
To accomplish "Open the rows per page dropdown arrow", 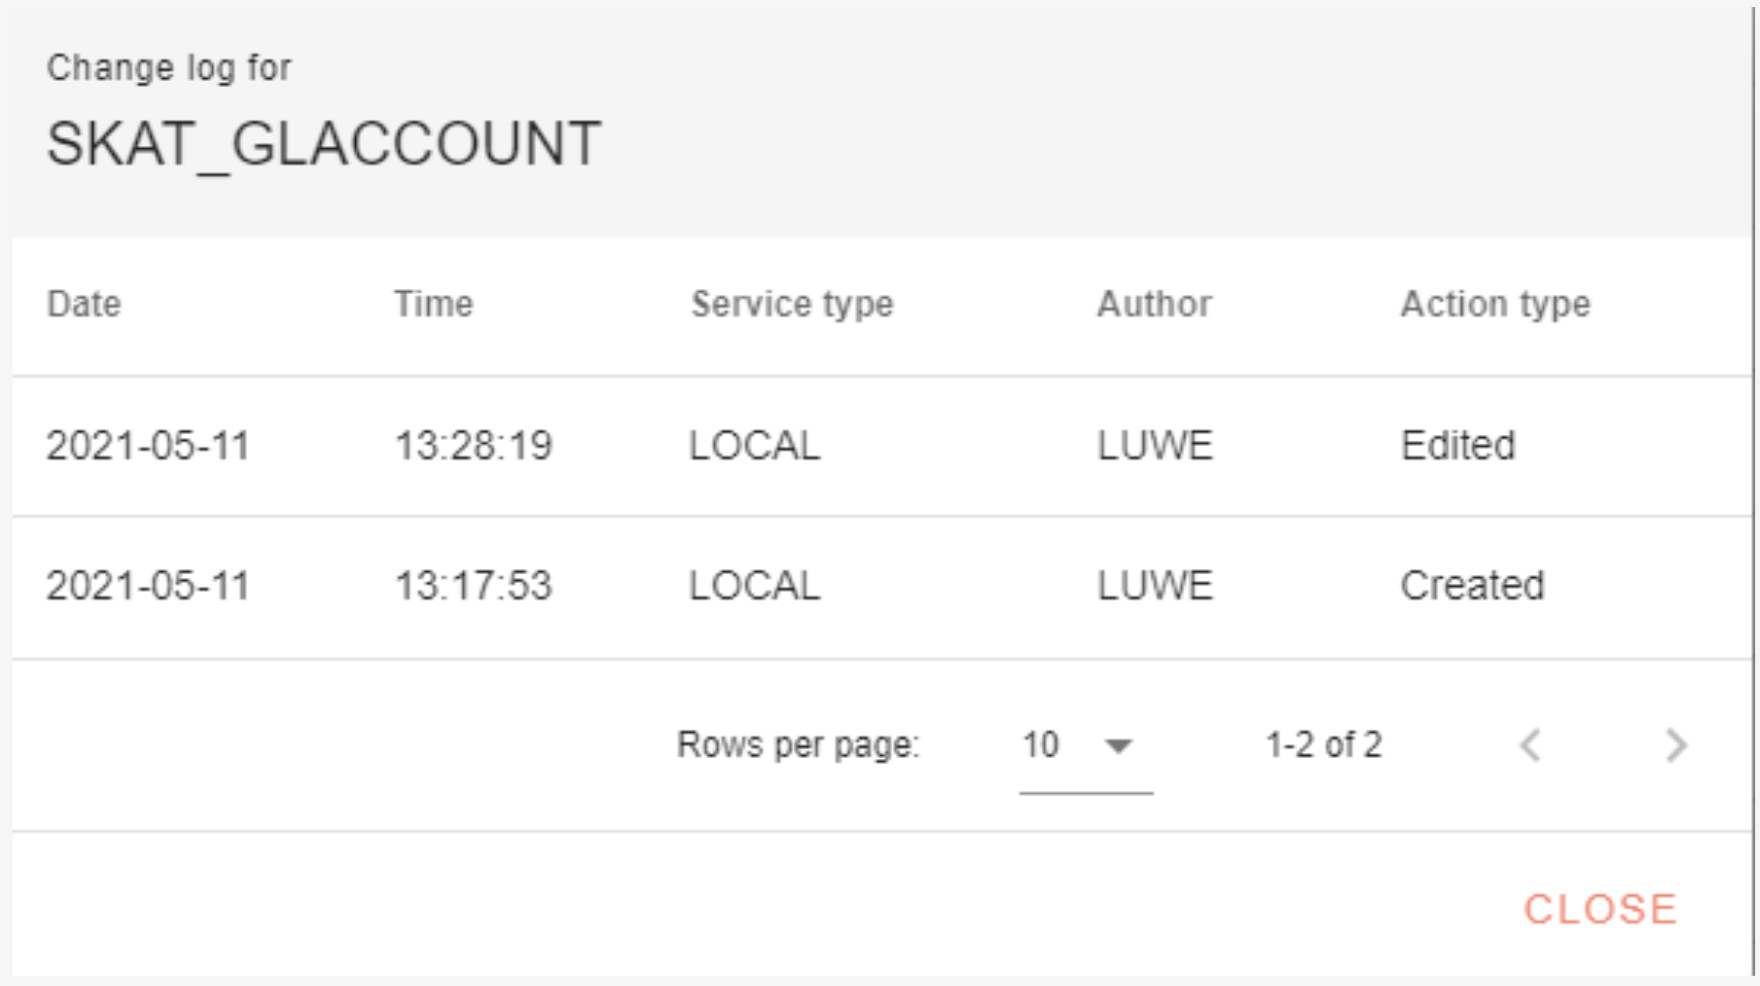I will click(x=1118, y=746).
